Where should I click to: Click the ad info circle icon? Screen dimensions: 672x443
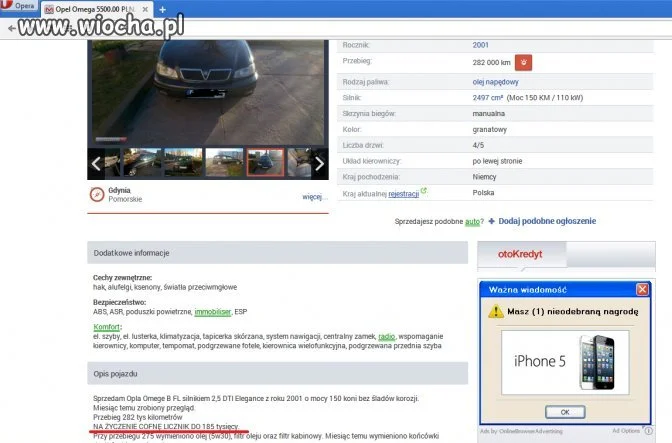[648, 431]
